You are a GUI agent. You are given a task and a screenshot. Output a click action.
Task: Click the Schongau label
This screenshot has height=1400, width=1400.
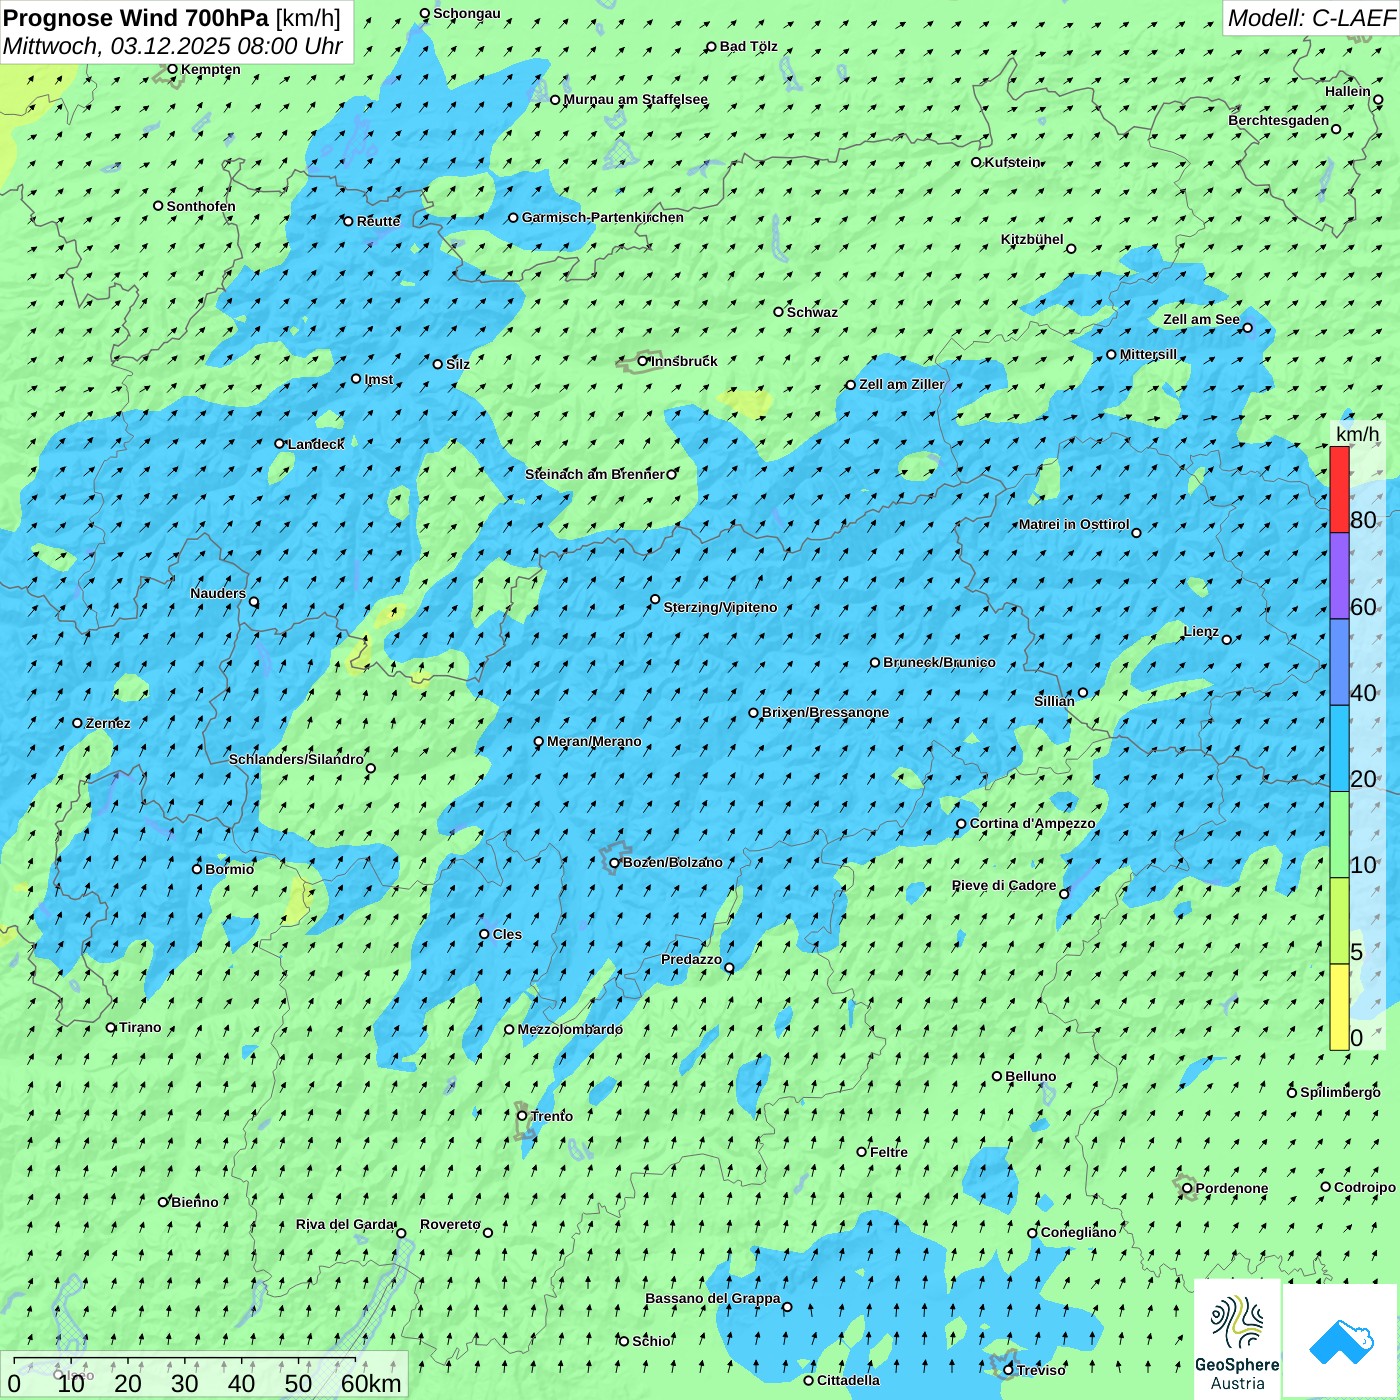click(467, 13)
